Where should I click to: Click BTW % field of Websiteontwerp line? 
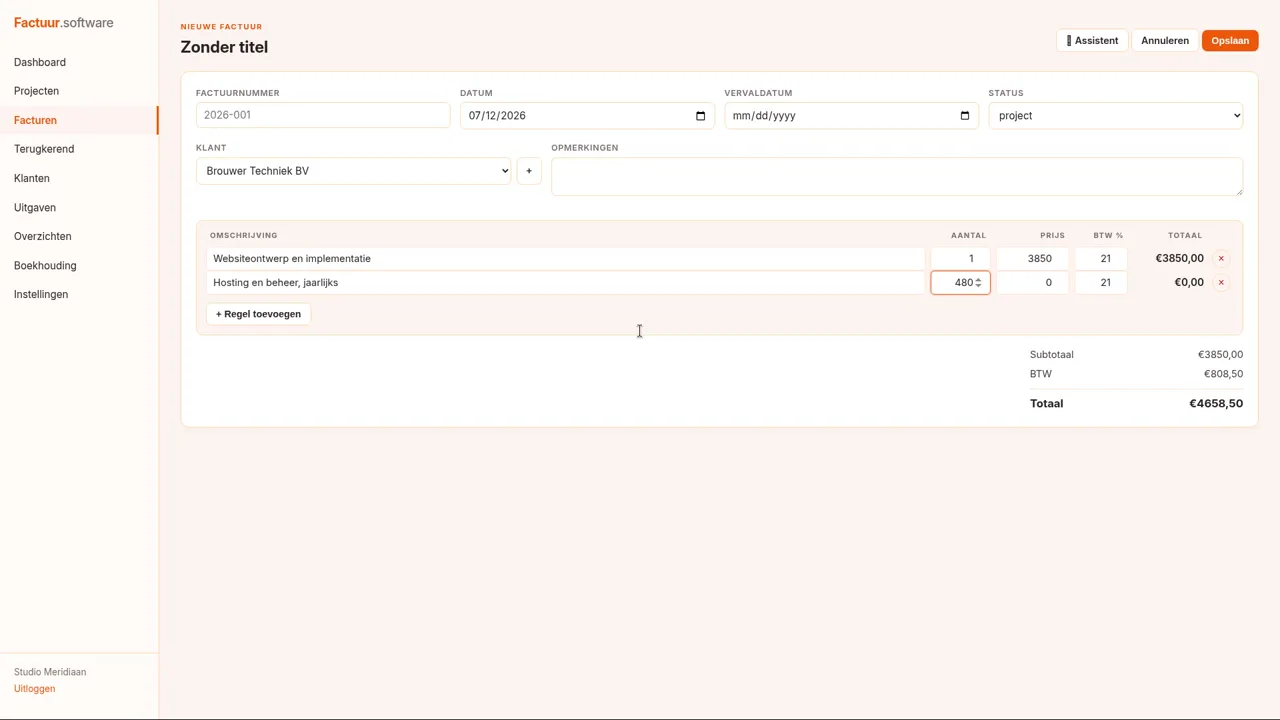point(1101,258)
